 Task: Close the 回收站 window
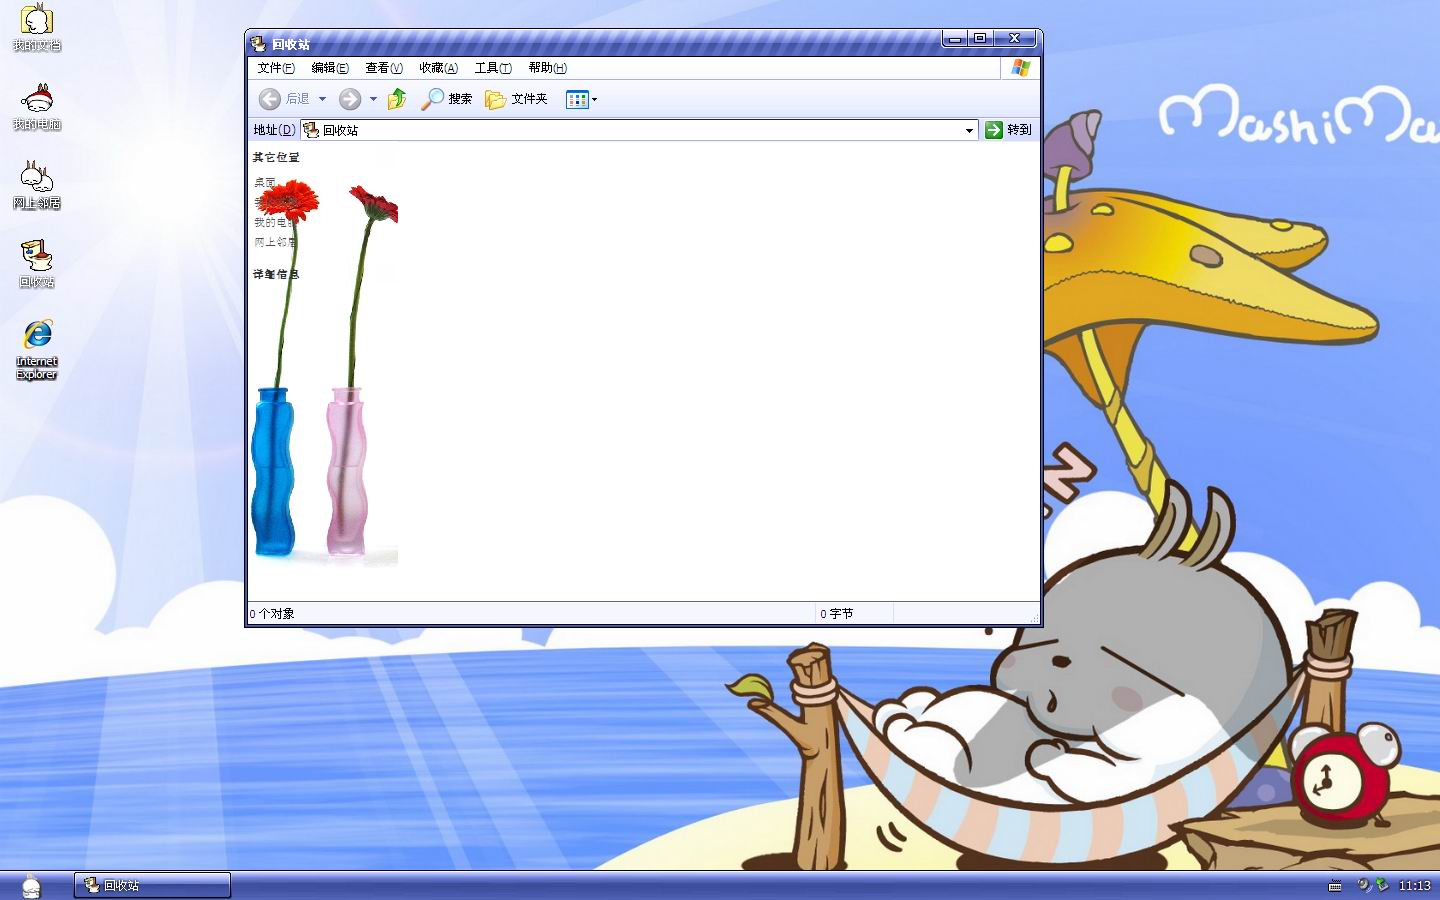(1014, 39)
